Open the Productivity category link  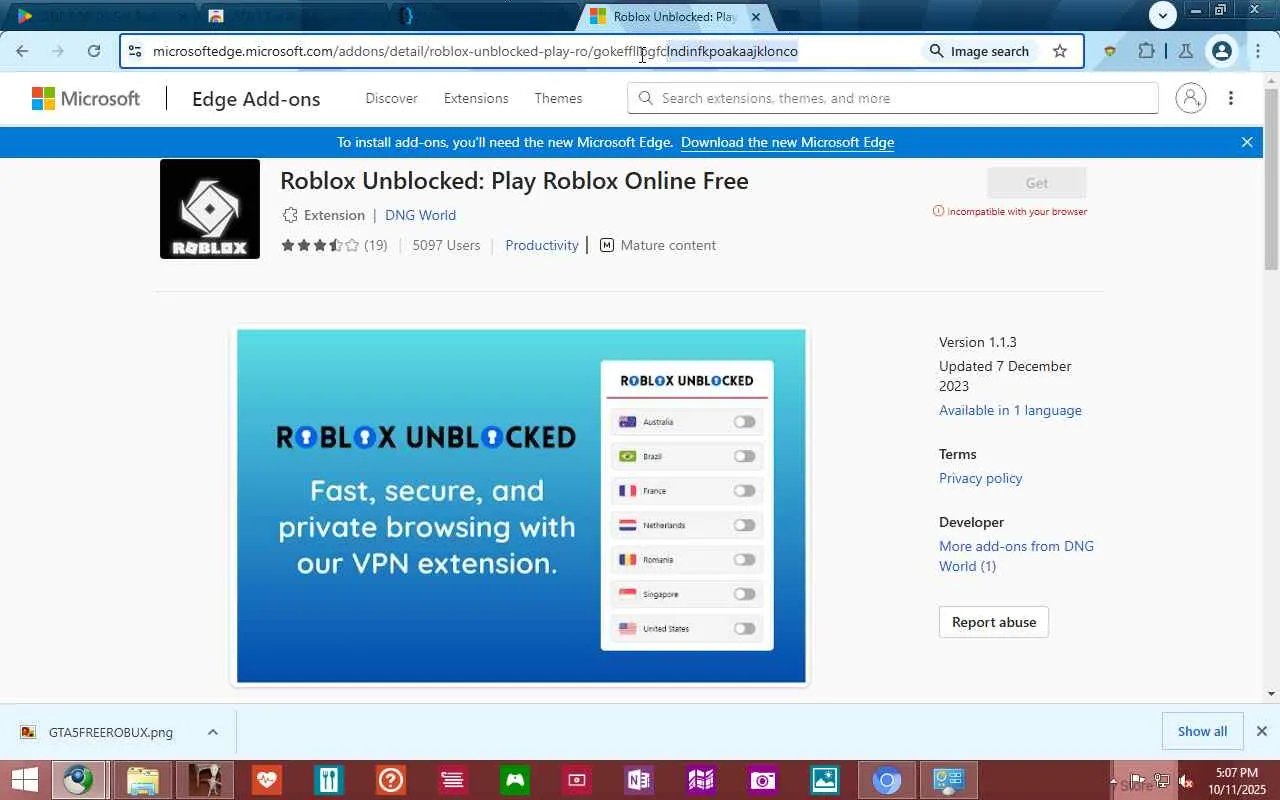pyautogui.click(x=542, y=245)
